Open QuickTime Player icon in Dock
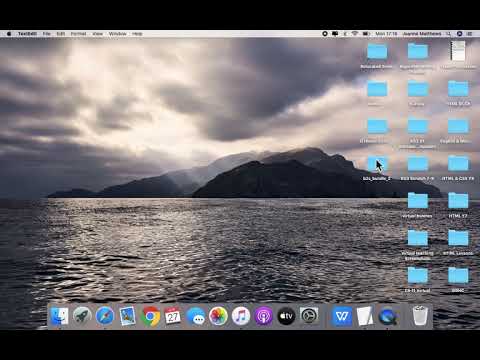The image size is (480, 360). (388, 316)
